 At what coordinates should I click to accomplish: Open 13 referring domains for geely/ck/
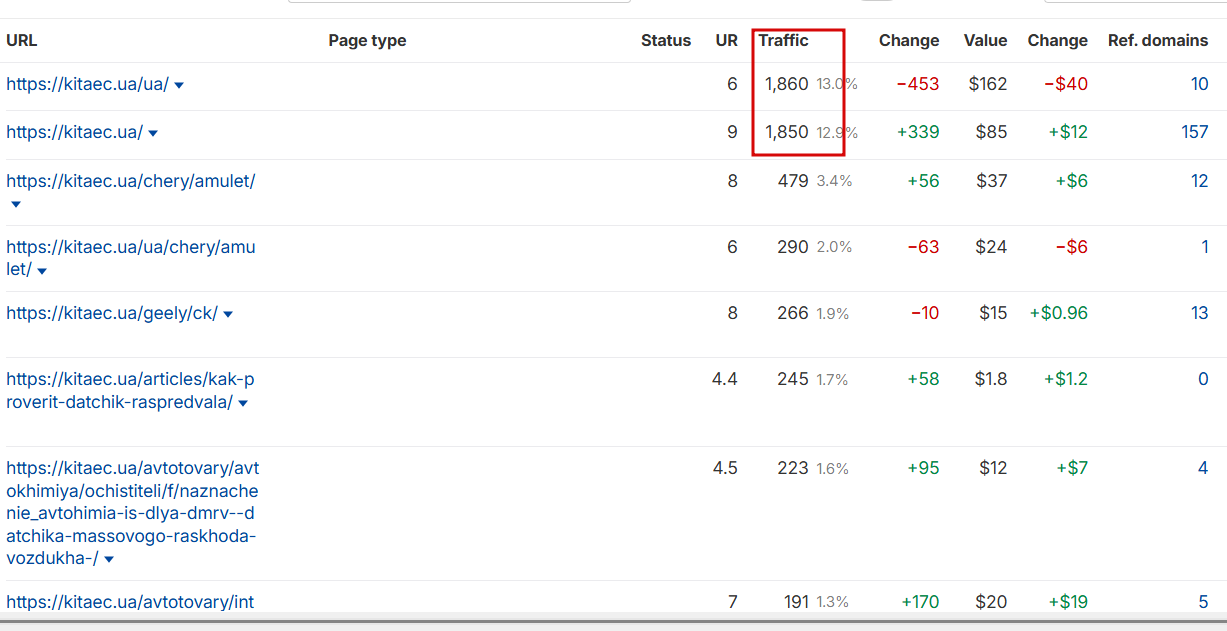(1199, 313)
